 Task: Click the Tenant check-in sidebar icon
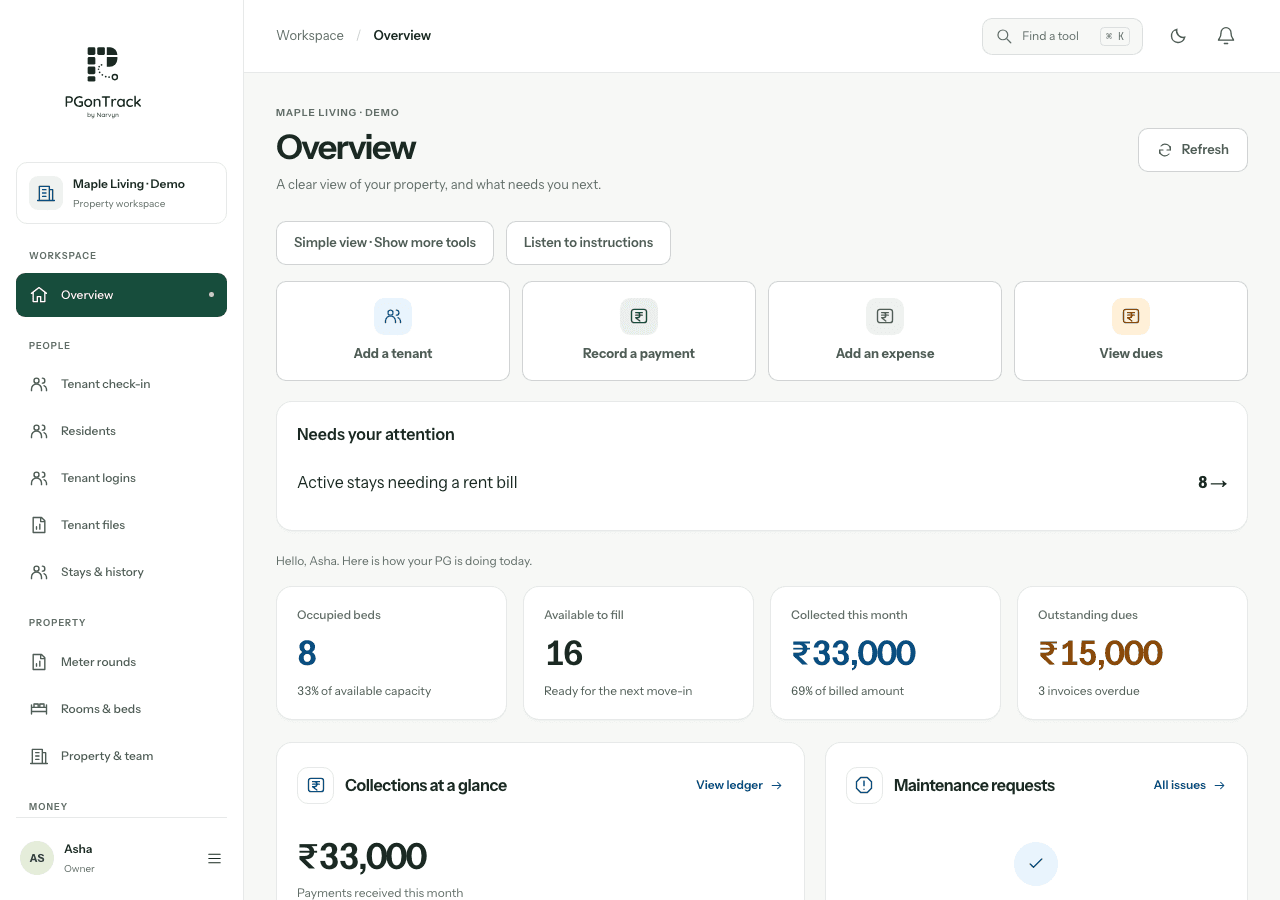click(39, 384)
